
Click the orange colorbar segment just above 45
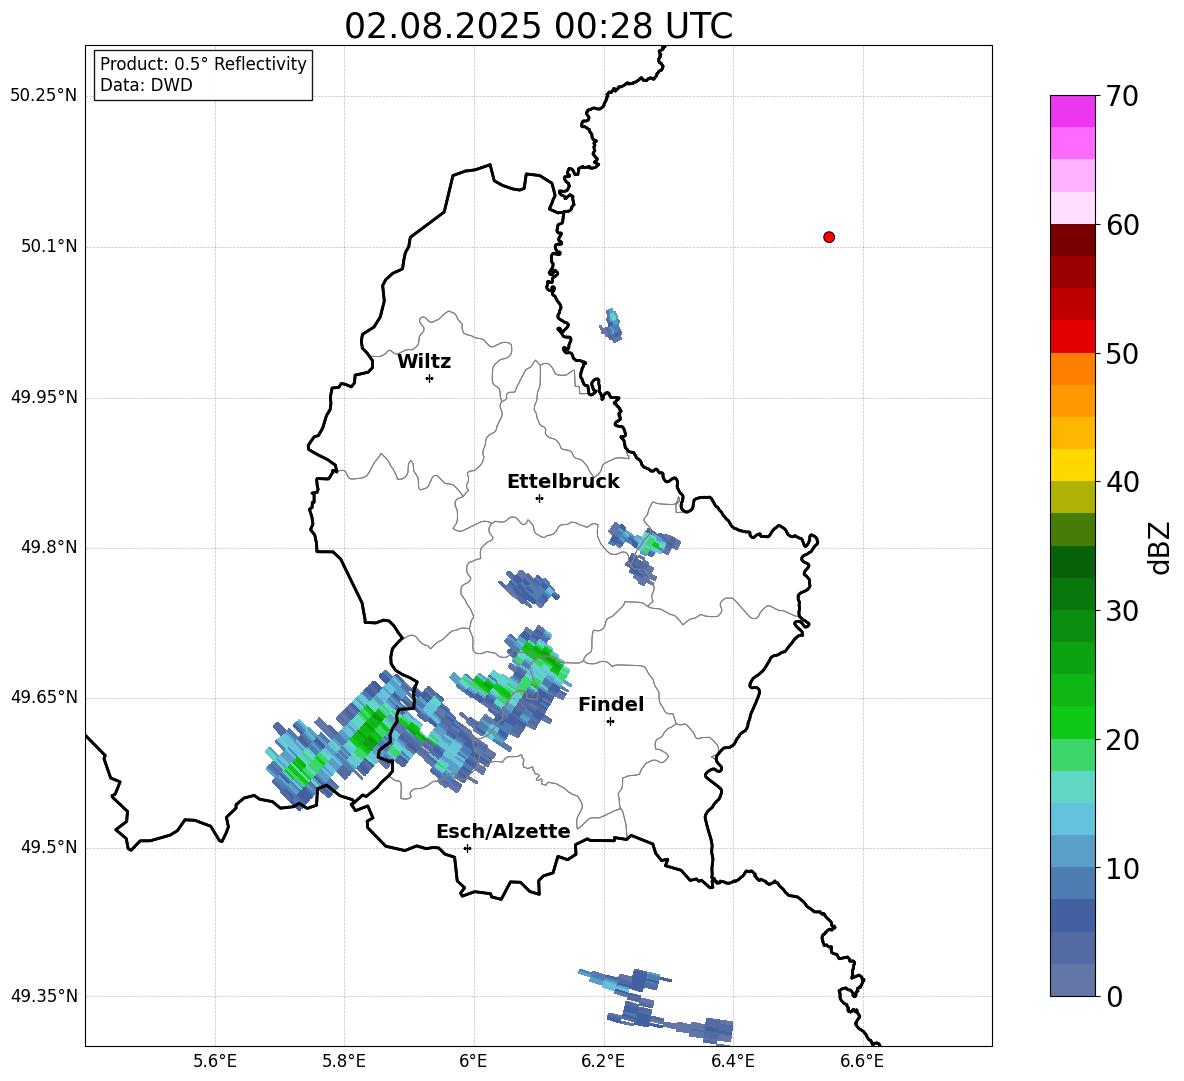coord(1072,400)
